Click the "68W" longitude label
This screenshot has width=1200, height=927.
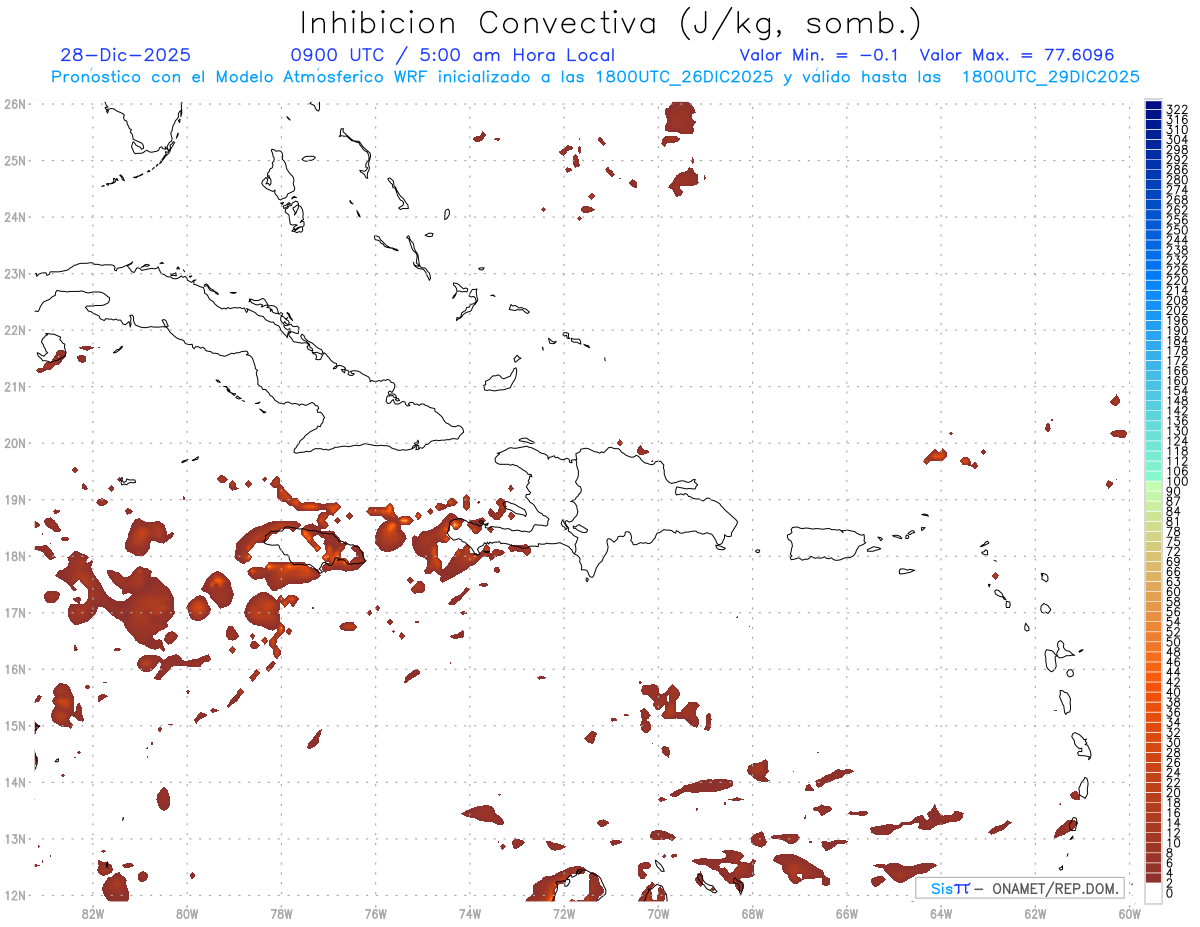click(x=752, y=912)
